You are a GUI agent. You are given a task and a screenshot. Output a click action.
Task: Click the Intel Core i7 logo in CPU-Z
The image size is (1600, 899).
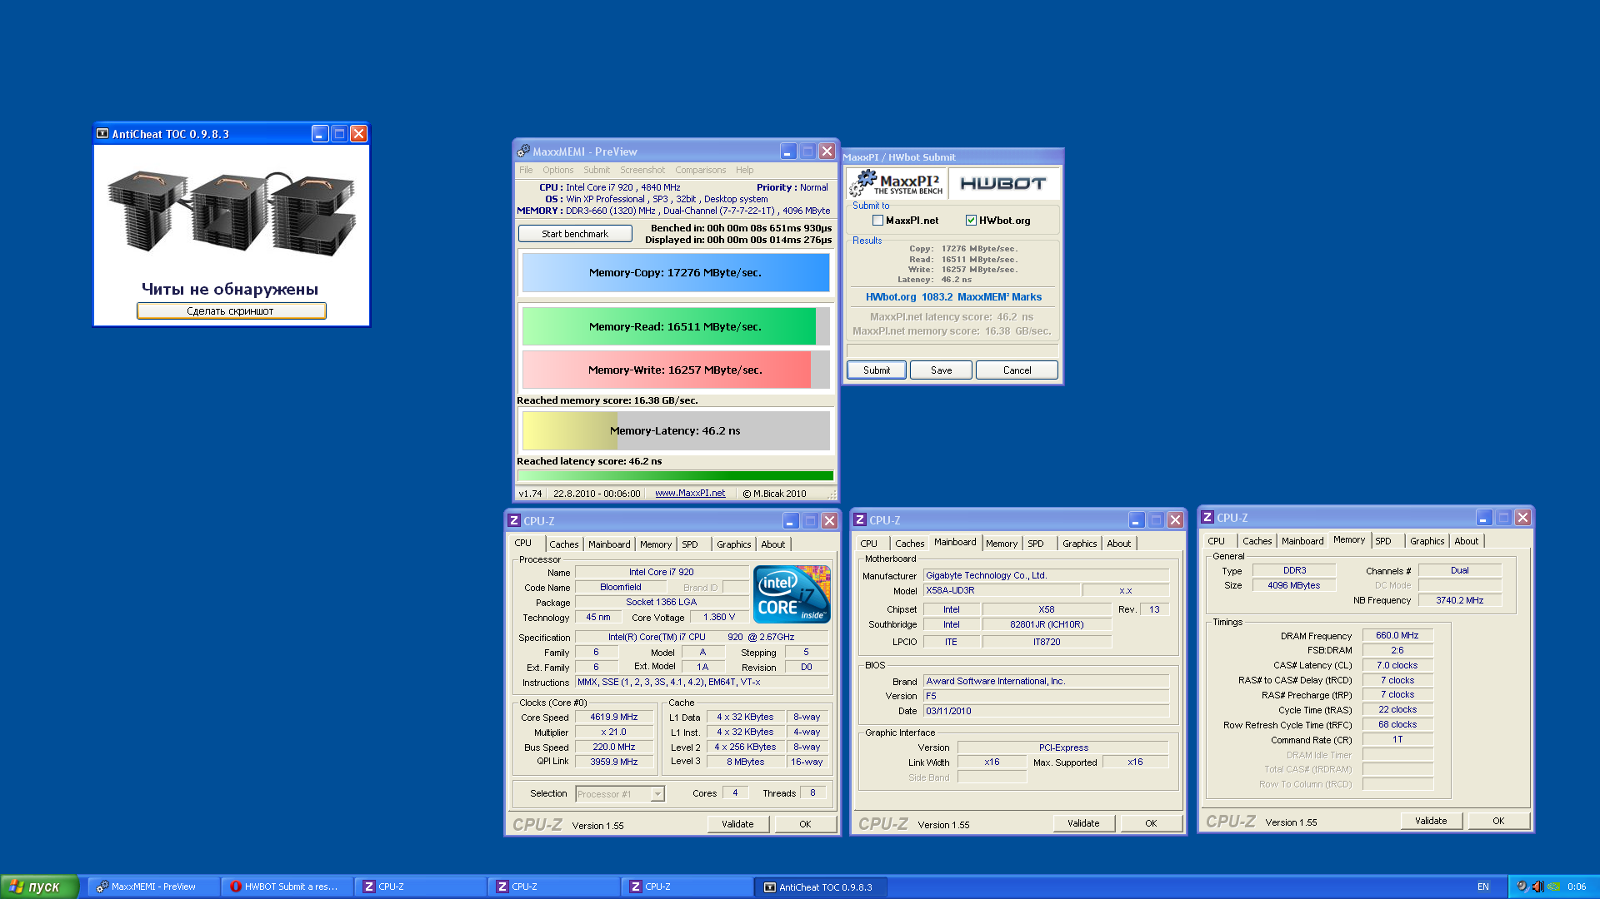click(791, 594)
